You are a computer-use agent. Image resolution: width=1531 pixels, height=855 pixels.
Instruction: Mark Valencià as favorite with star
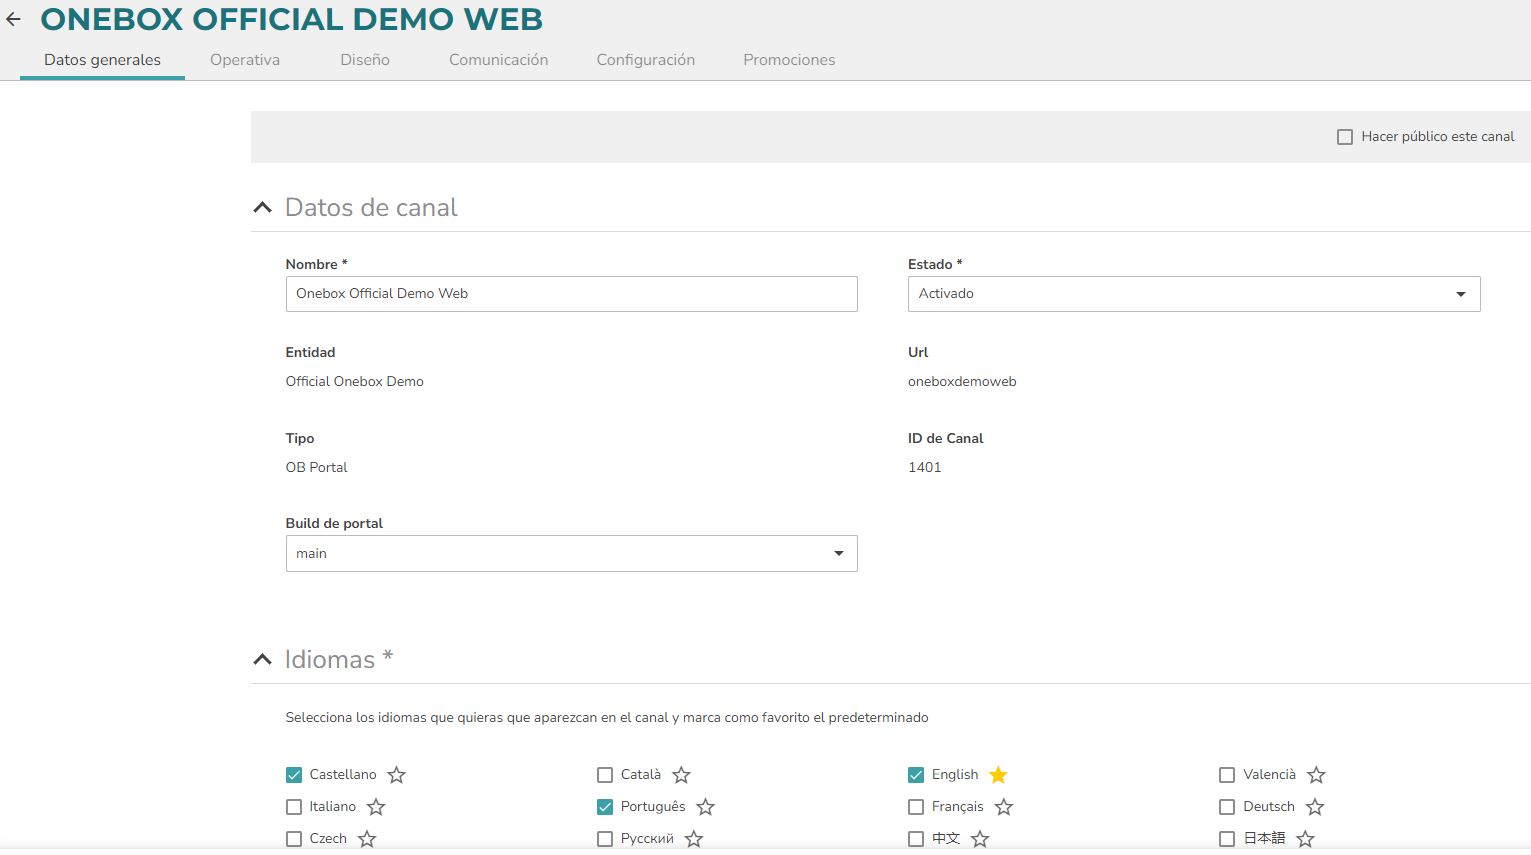pyautogui.click(x=1316, y=775)
